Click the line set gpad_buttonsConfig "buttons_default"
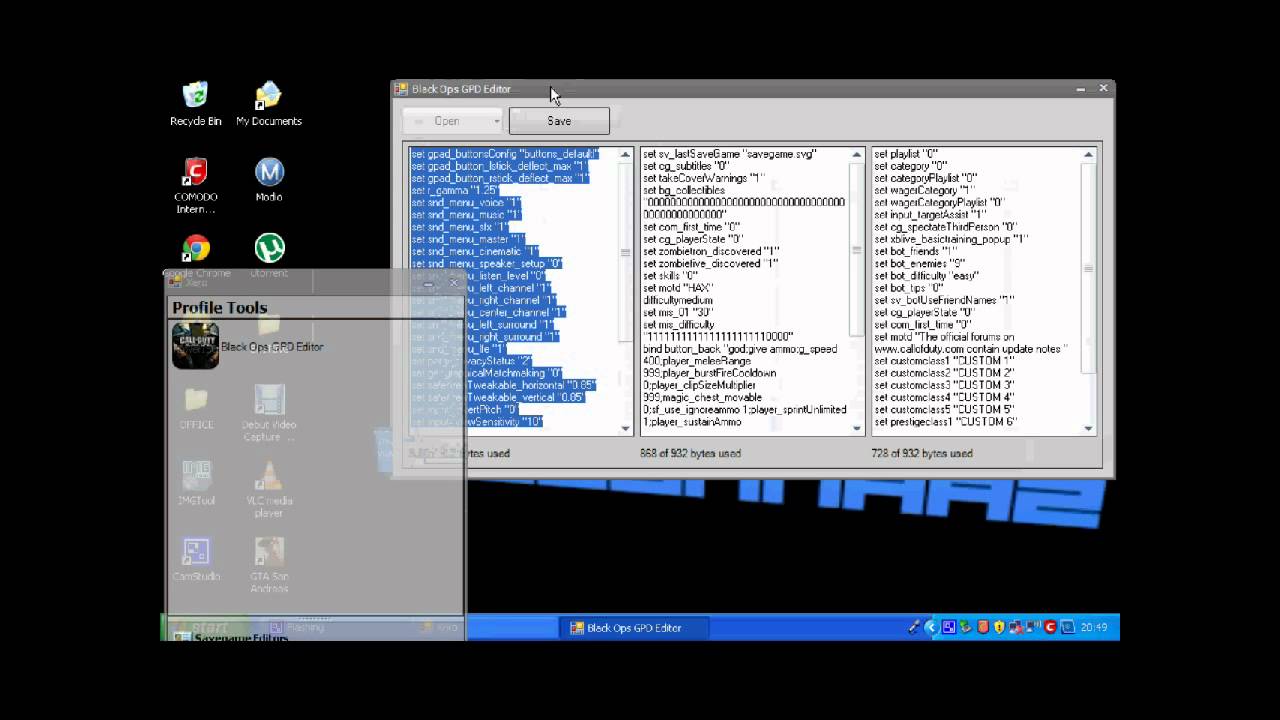Viewport: 1280px width, 720px height. 505,154
